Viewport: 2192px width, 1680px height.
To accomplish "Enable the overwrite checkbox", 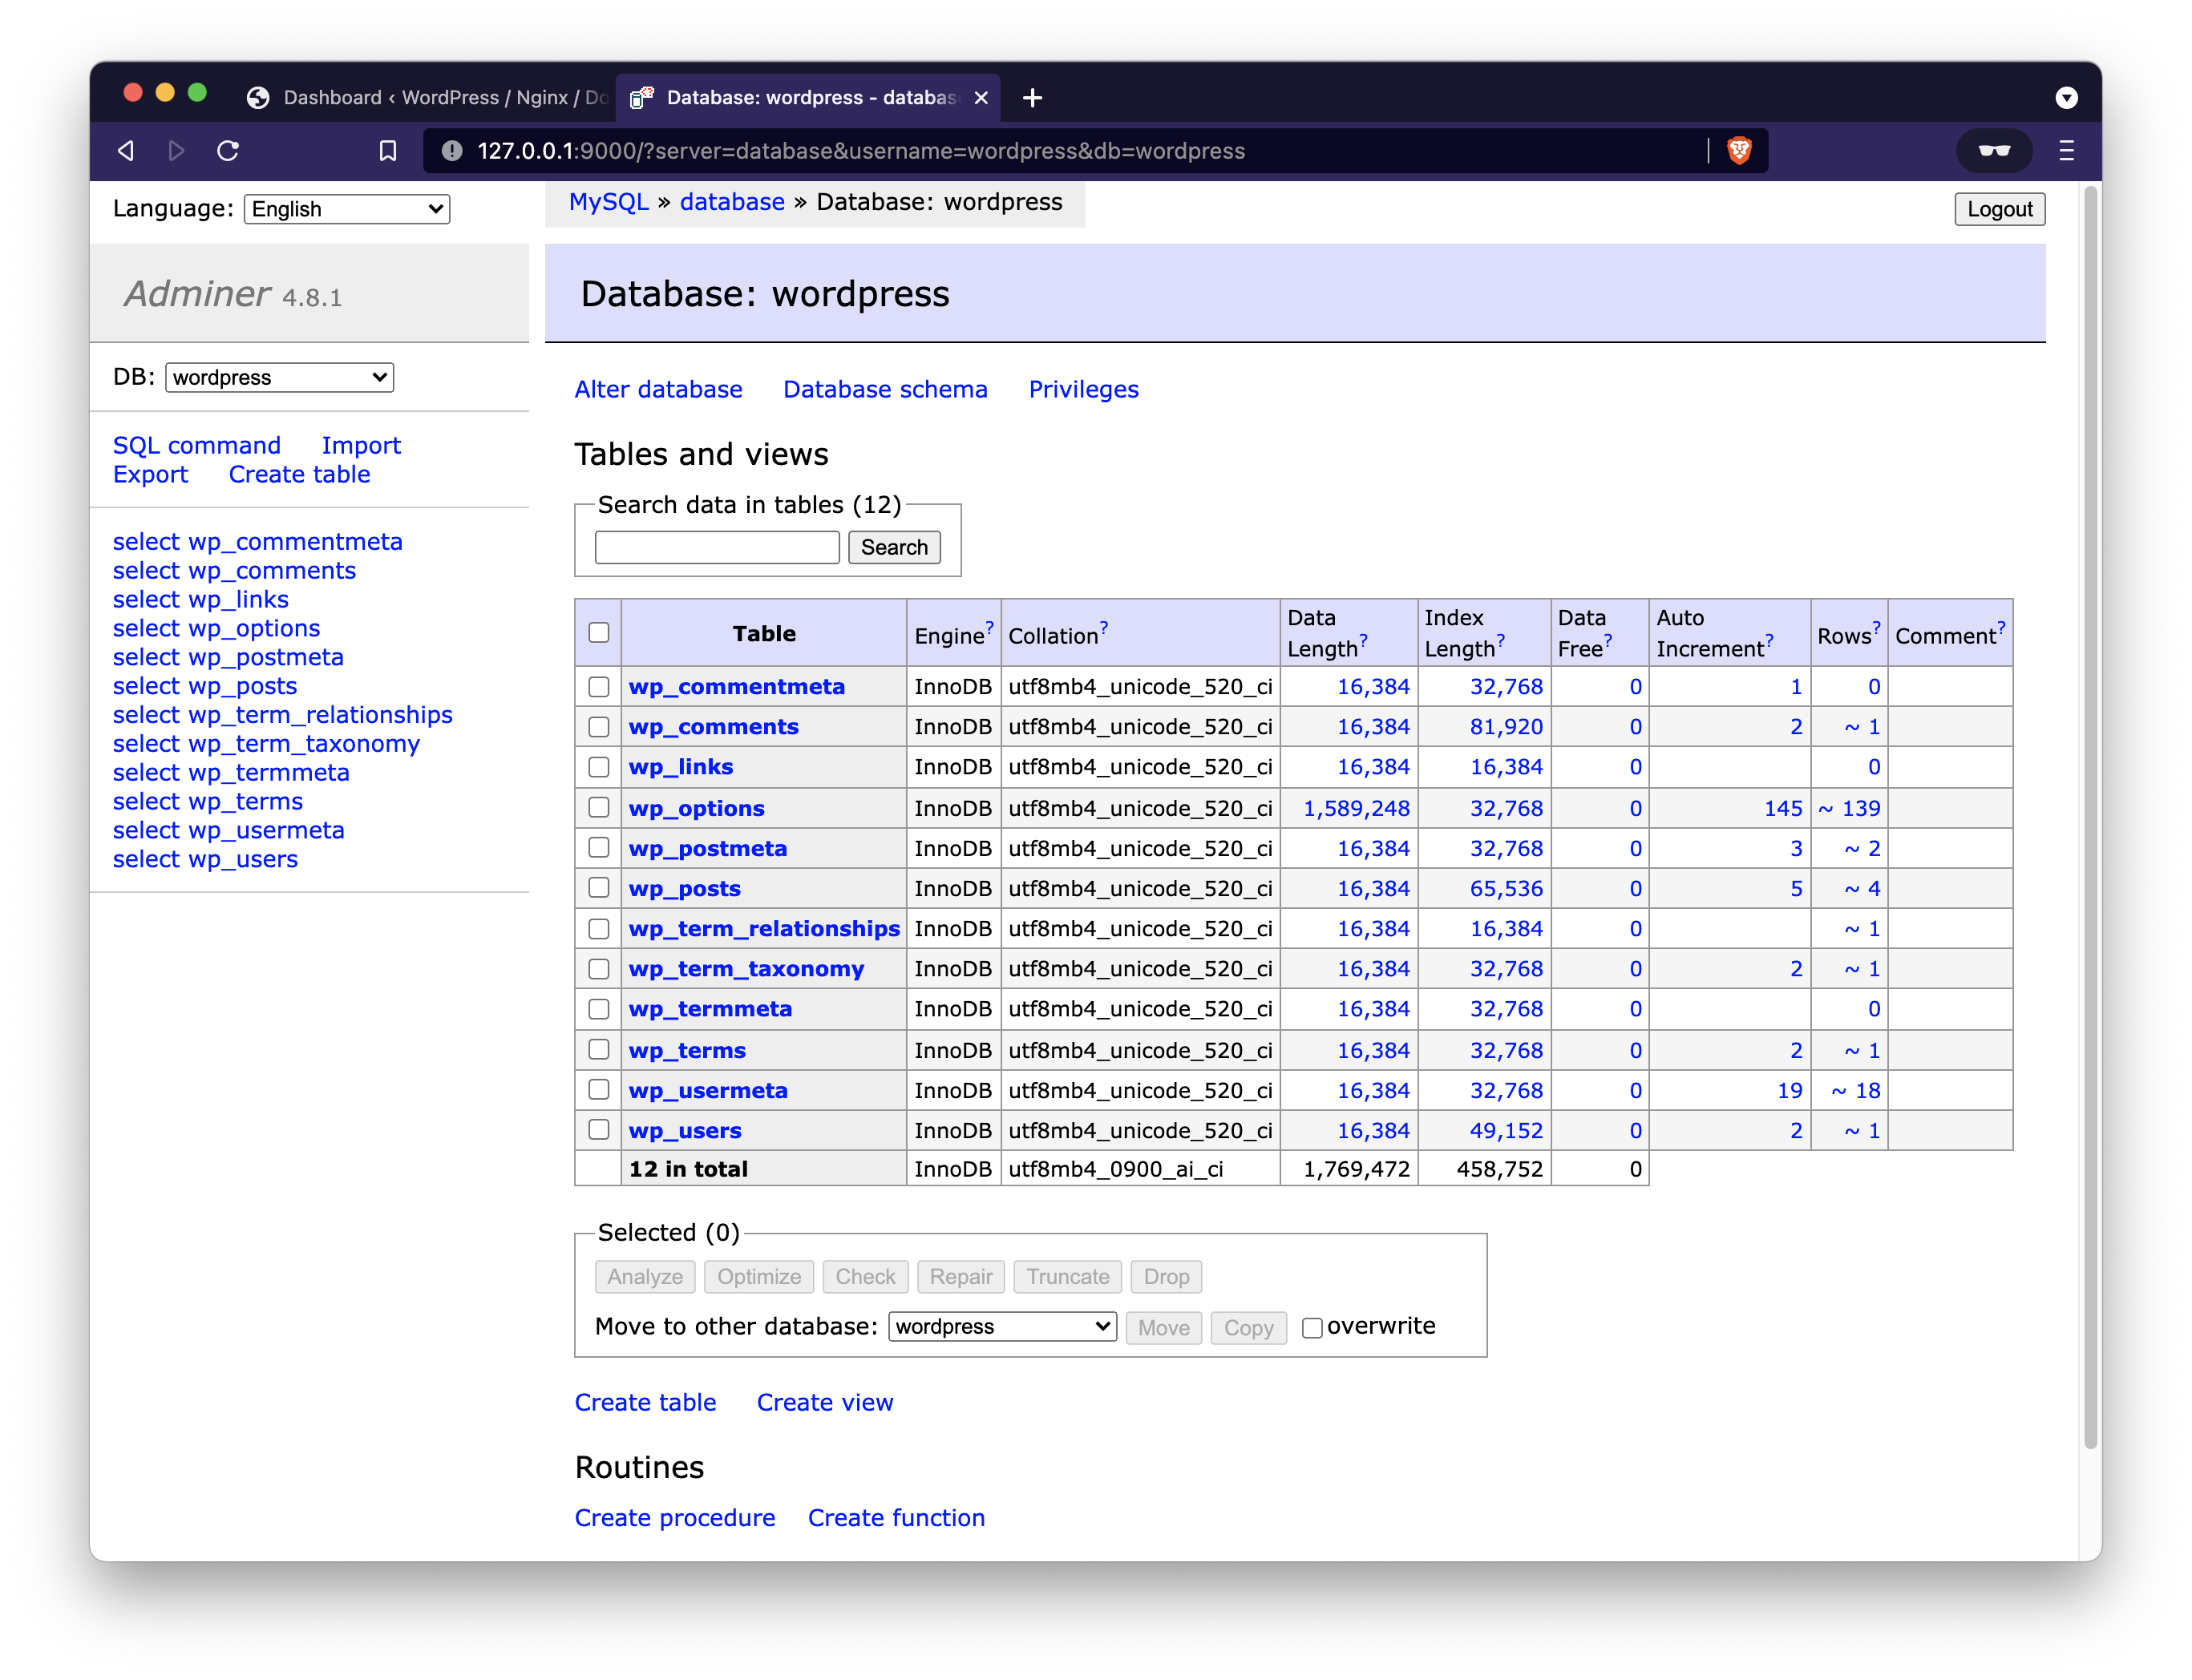I will click(1312, 1328).
